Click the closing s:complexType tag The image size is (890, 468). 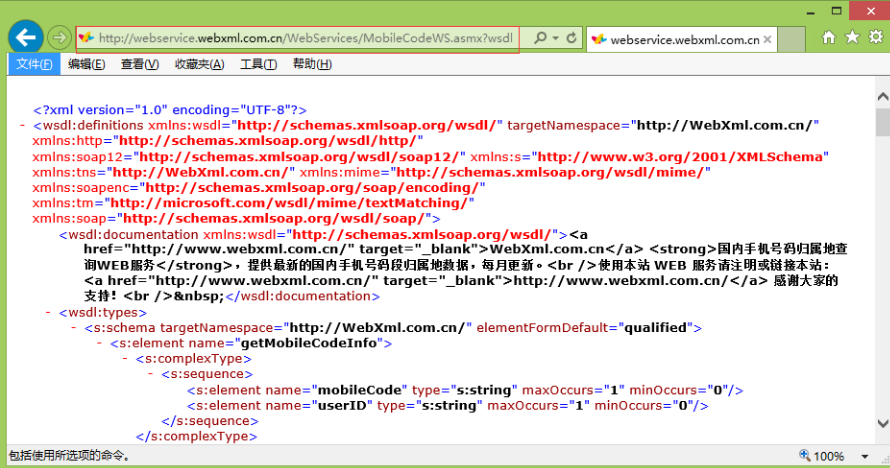[x=196, y=436]
